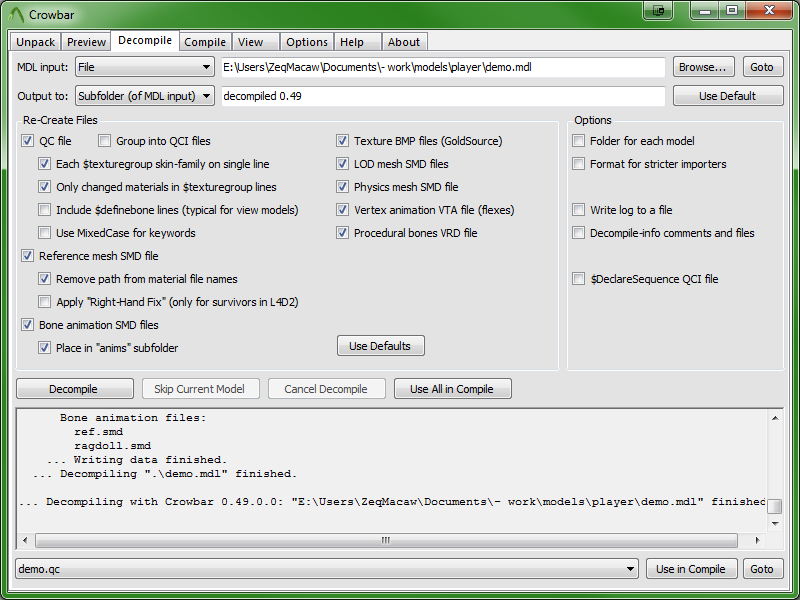Start the Decompile button

coord(74,388)
